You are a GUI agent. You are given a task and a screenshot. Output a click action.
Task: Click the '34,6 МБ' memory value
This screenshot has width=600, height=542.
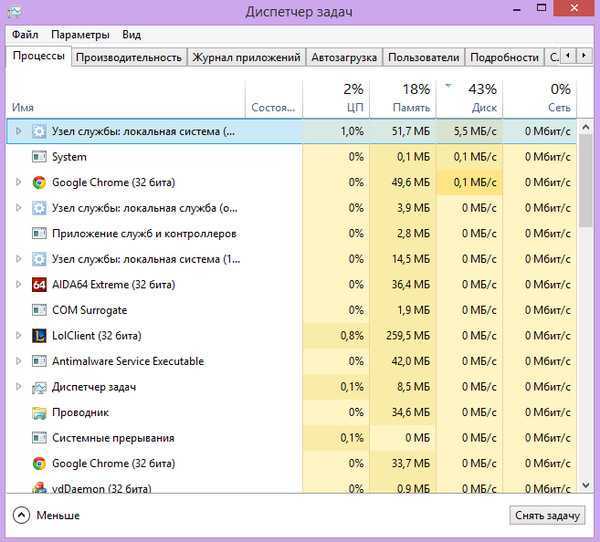(x=411, y=413)
